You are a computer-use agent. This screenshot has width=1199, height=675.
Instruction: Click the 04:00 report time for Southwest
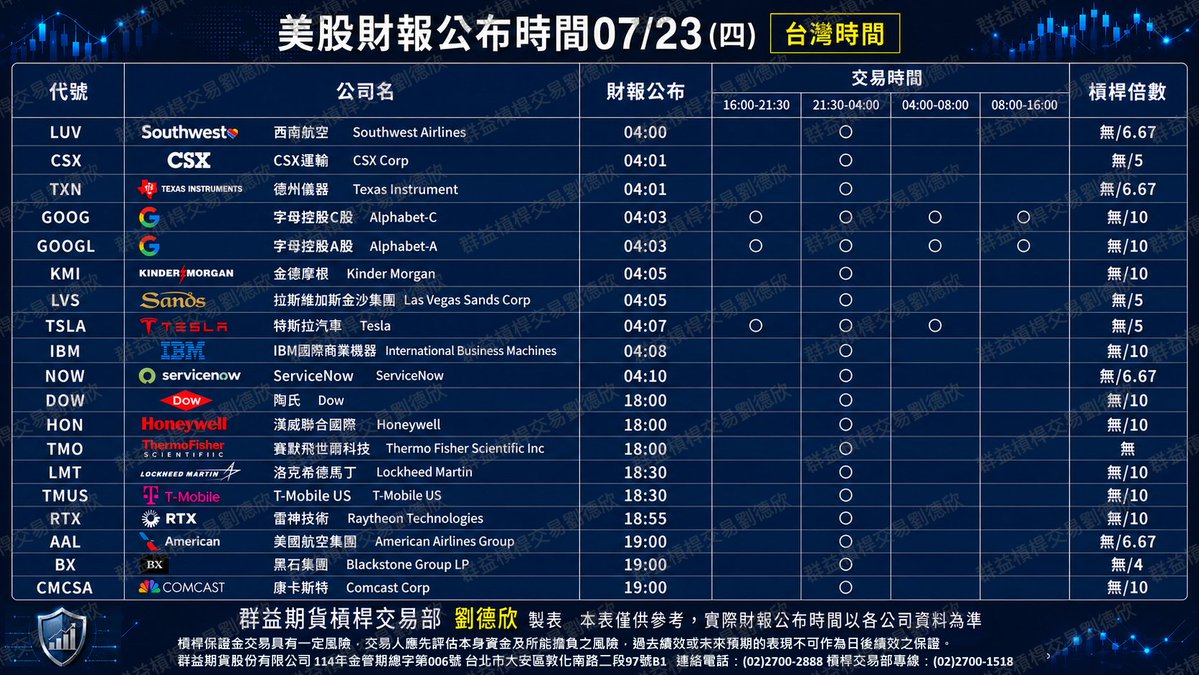point(645,132)
